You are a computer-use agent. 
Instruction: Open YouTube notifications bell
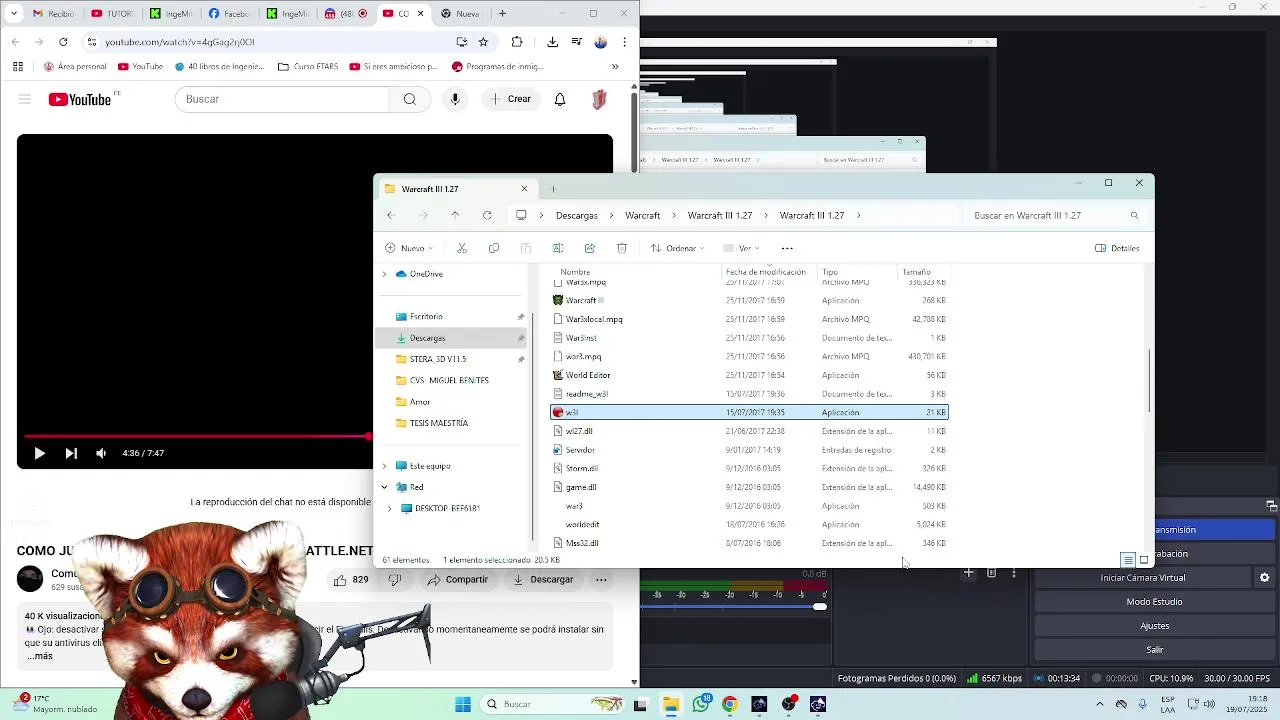[560, 99]
